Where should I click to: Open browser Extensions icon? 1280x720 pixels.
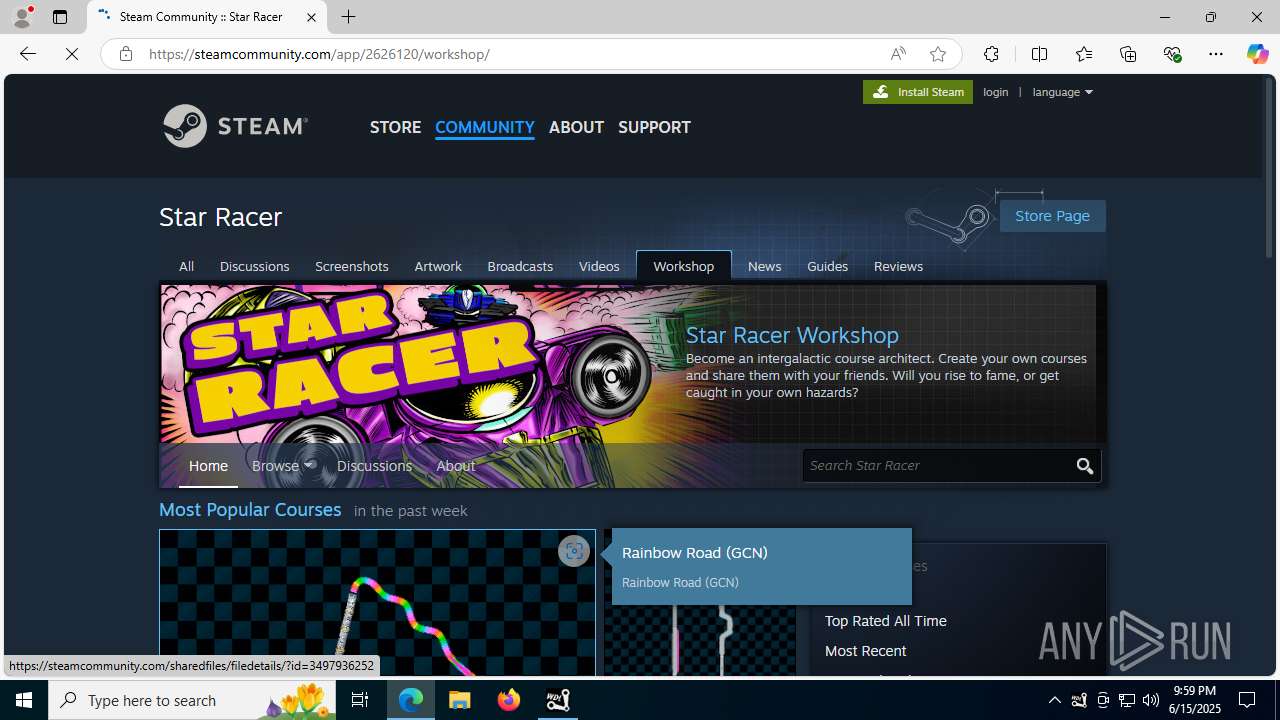[x=991, y=54]
